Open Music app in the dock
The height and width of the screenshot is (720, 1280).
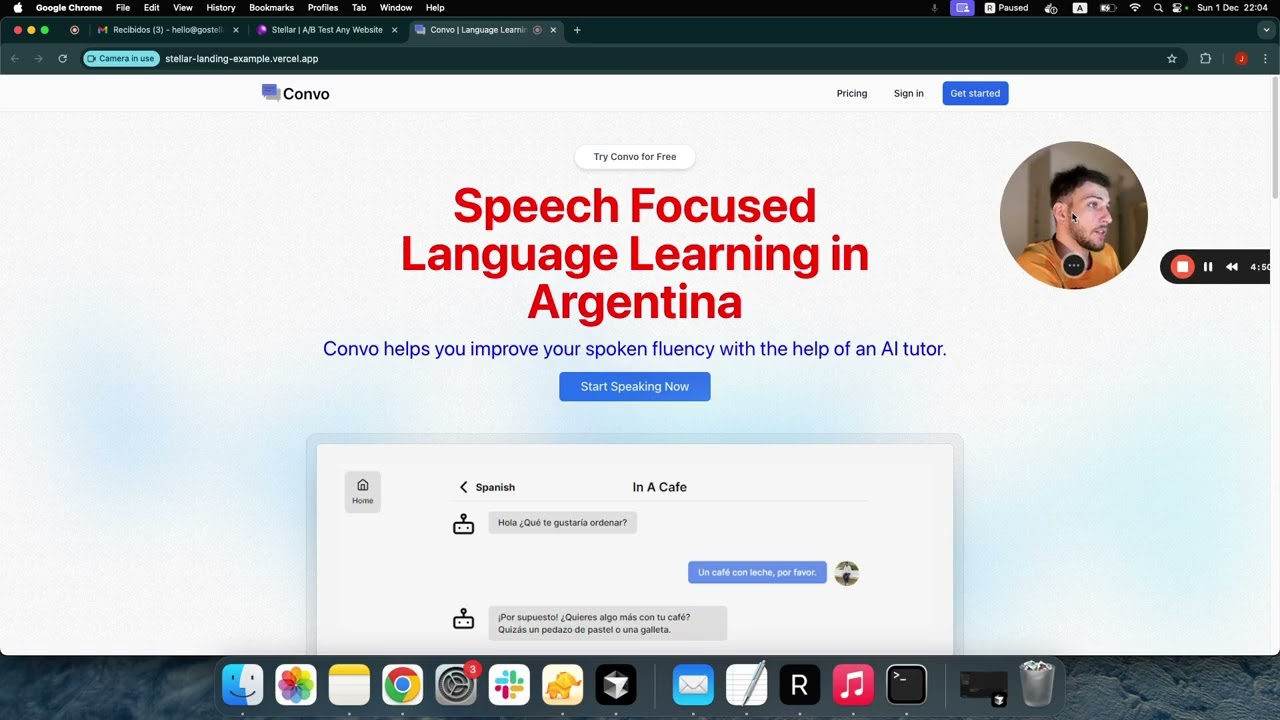pos(853,685)
